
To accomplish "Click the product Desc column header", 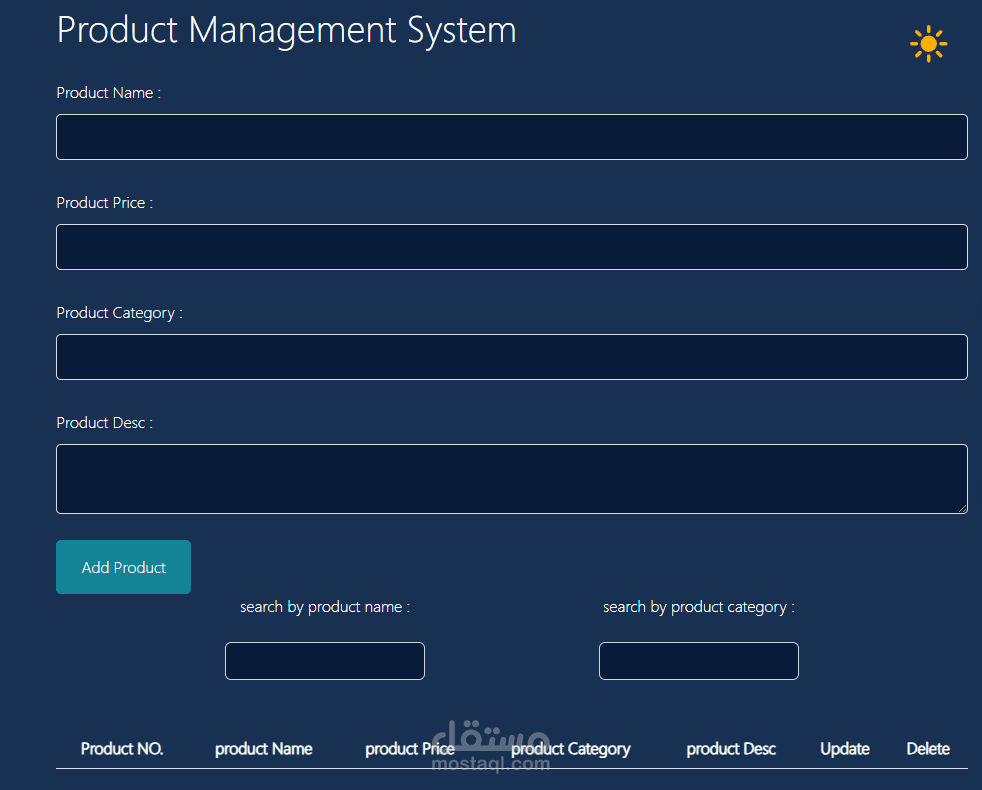I will coord(731,749).
